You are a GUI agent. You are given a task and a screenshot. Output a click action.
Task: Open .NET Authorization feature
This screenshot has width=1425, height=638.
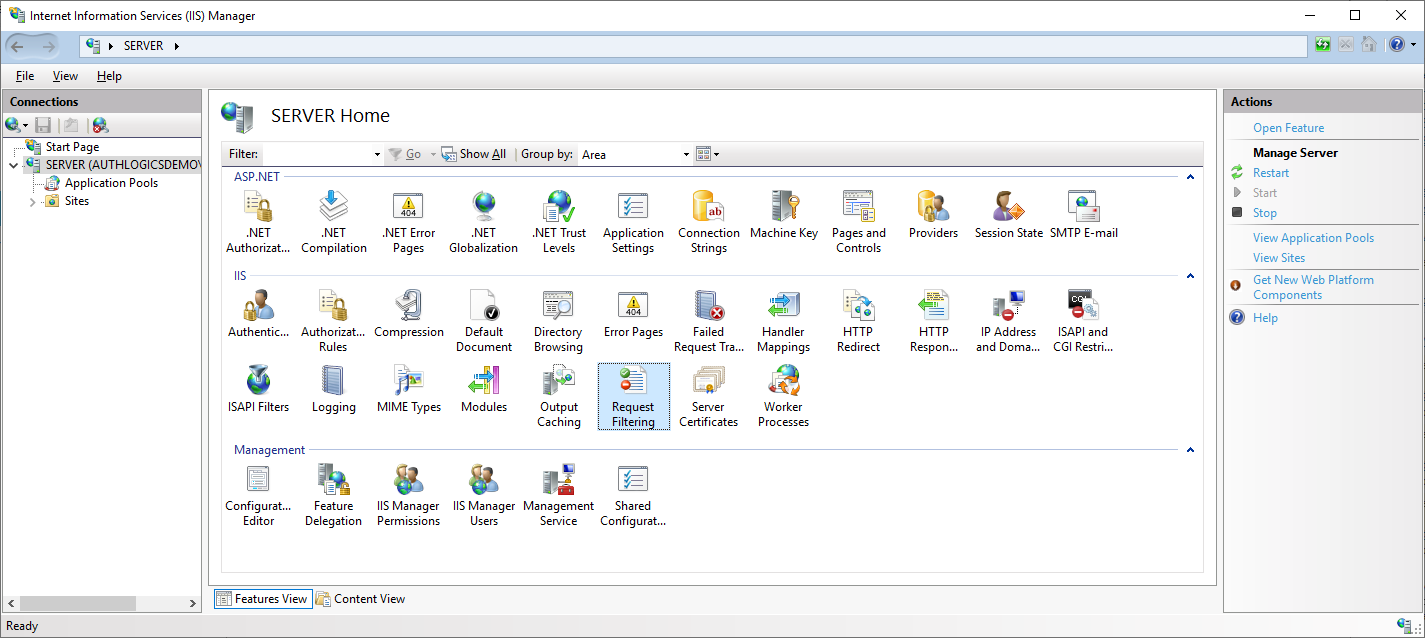pyautogui.click(x=258, y=222)
